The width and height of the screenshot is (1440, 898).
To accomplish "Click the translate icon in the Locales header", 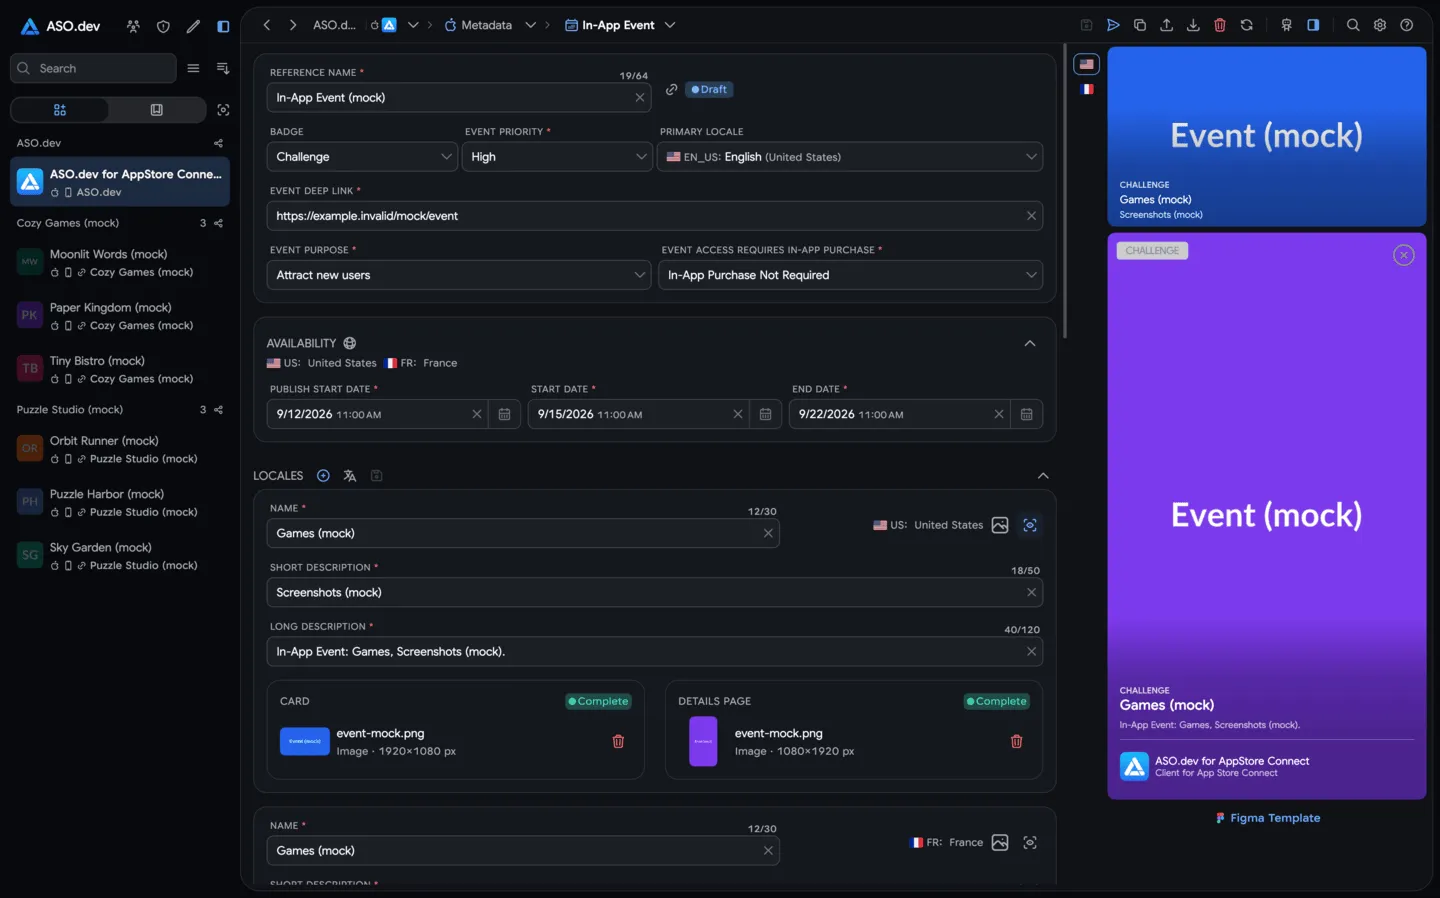I will pos(350,476).
